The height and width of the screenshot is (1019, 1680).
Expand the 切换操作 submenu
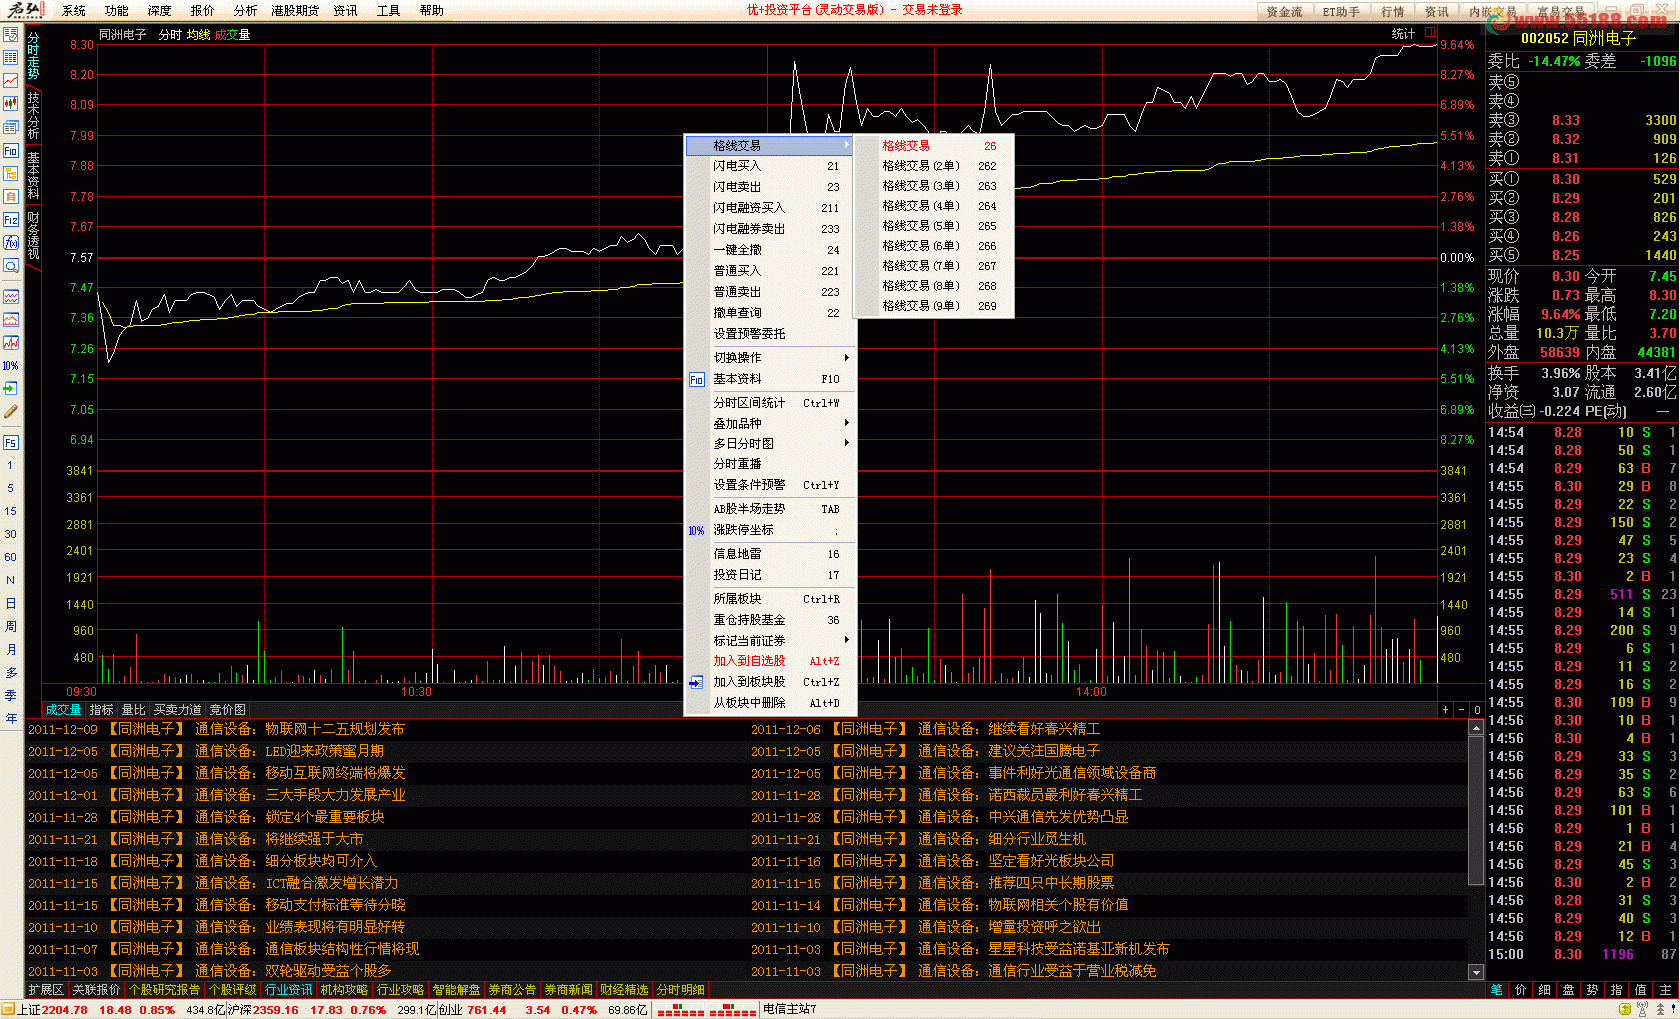[x=769, y=358]
